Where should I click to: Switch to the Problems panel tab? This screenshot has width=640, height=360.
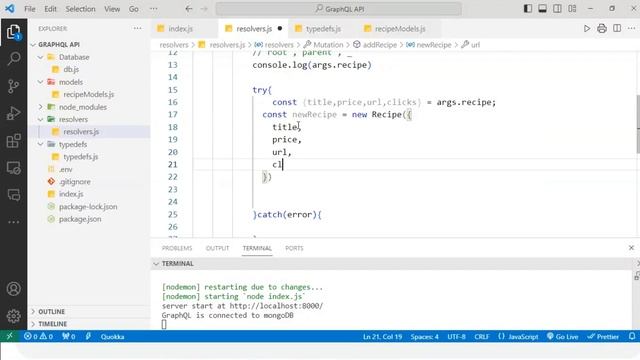pos(177,248)
